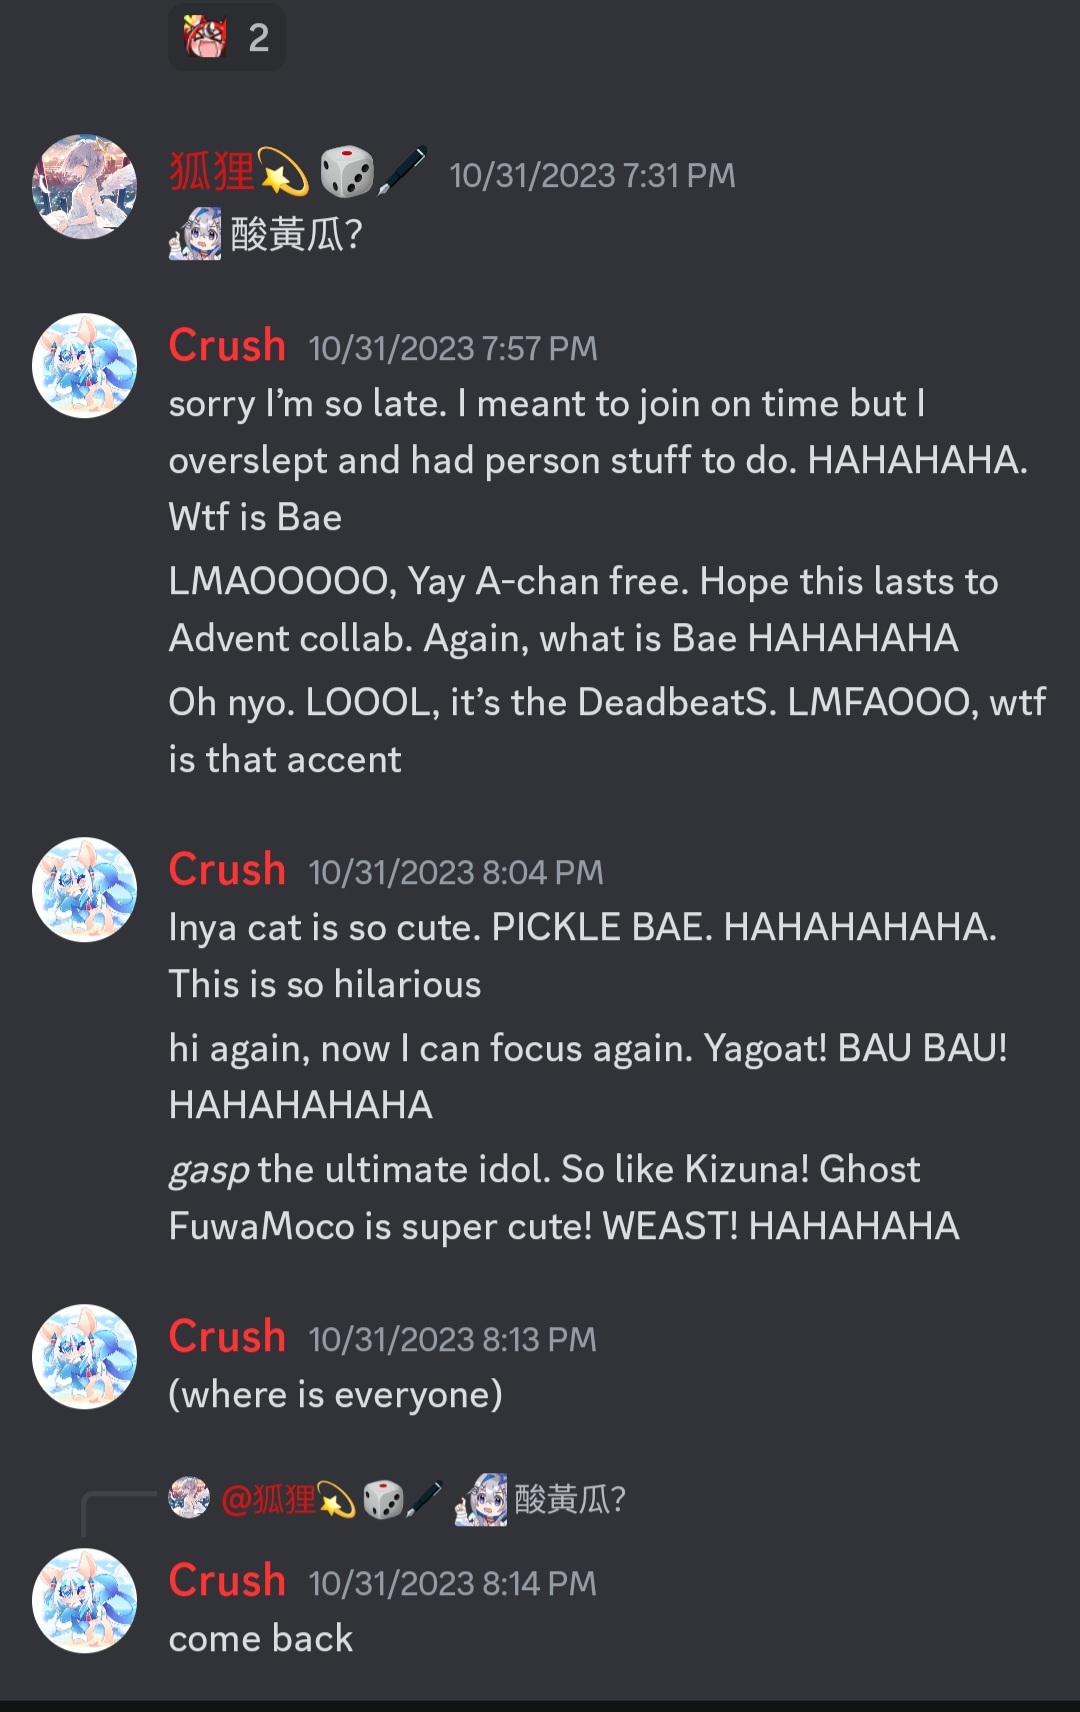Click the 狐狸 username in red

click(212, 171)
